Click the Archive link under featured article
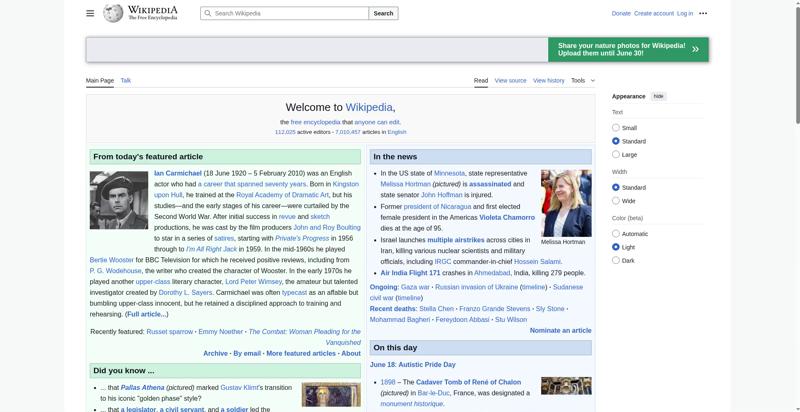 (215, 353)
